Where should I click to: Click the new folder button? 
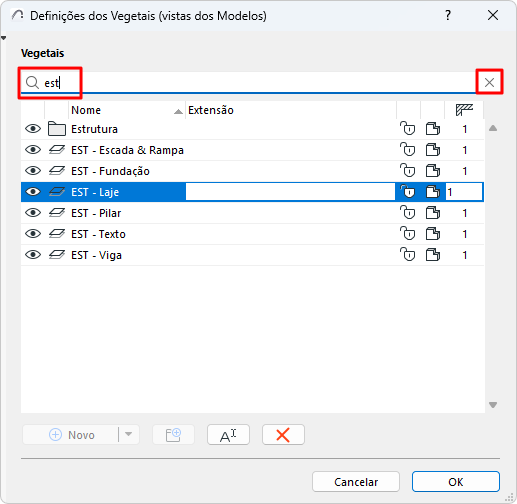click(x=173, y=435)
